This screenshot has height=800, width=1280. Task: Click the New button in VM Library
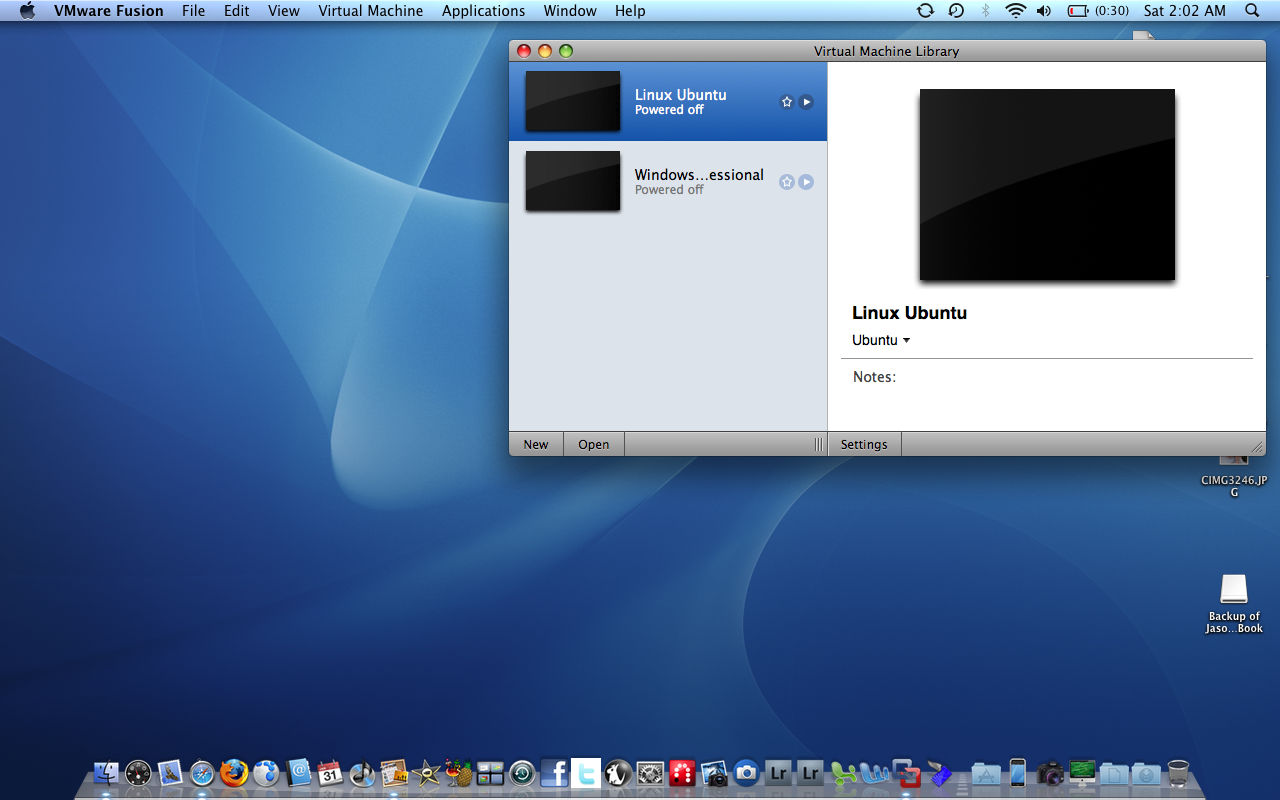coord(536,444)
